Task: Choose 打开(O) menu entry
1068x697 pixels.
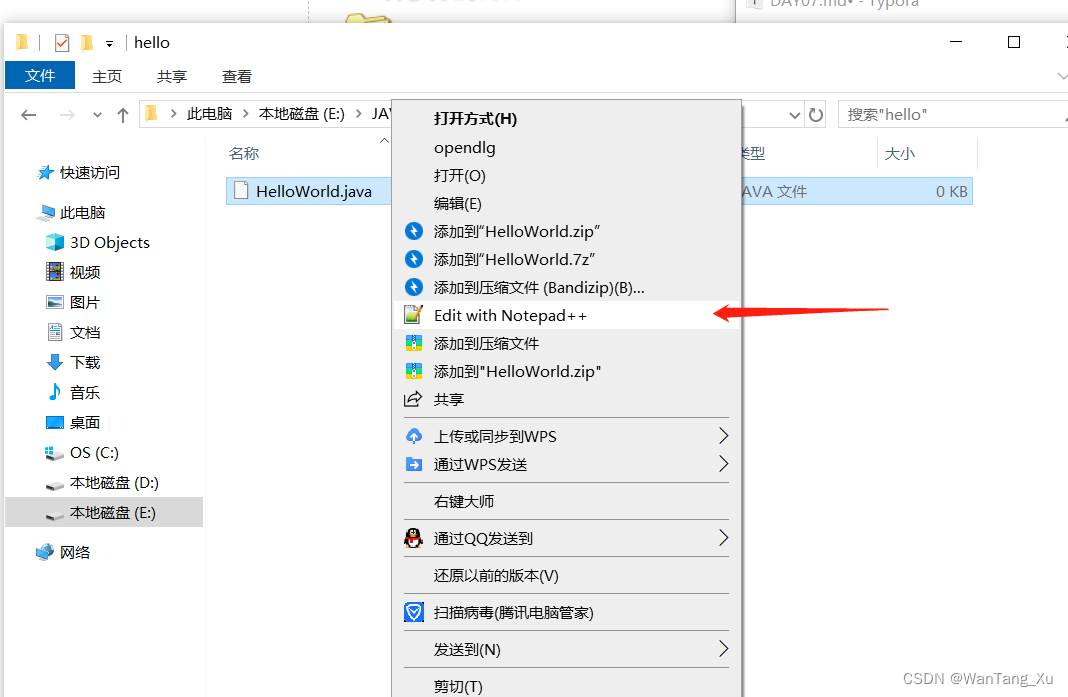Action: (x=566, y=175)
